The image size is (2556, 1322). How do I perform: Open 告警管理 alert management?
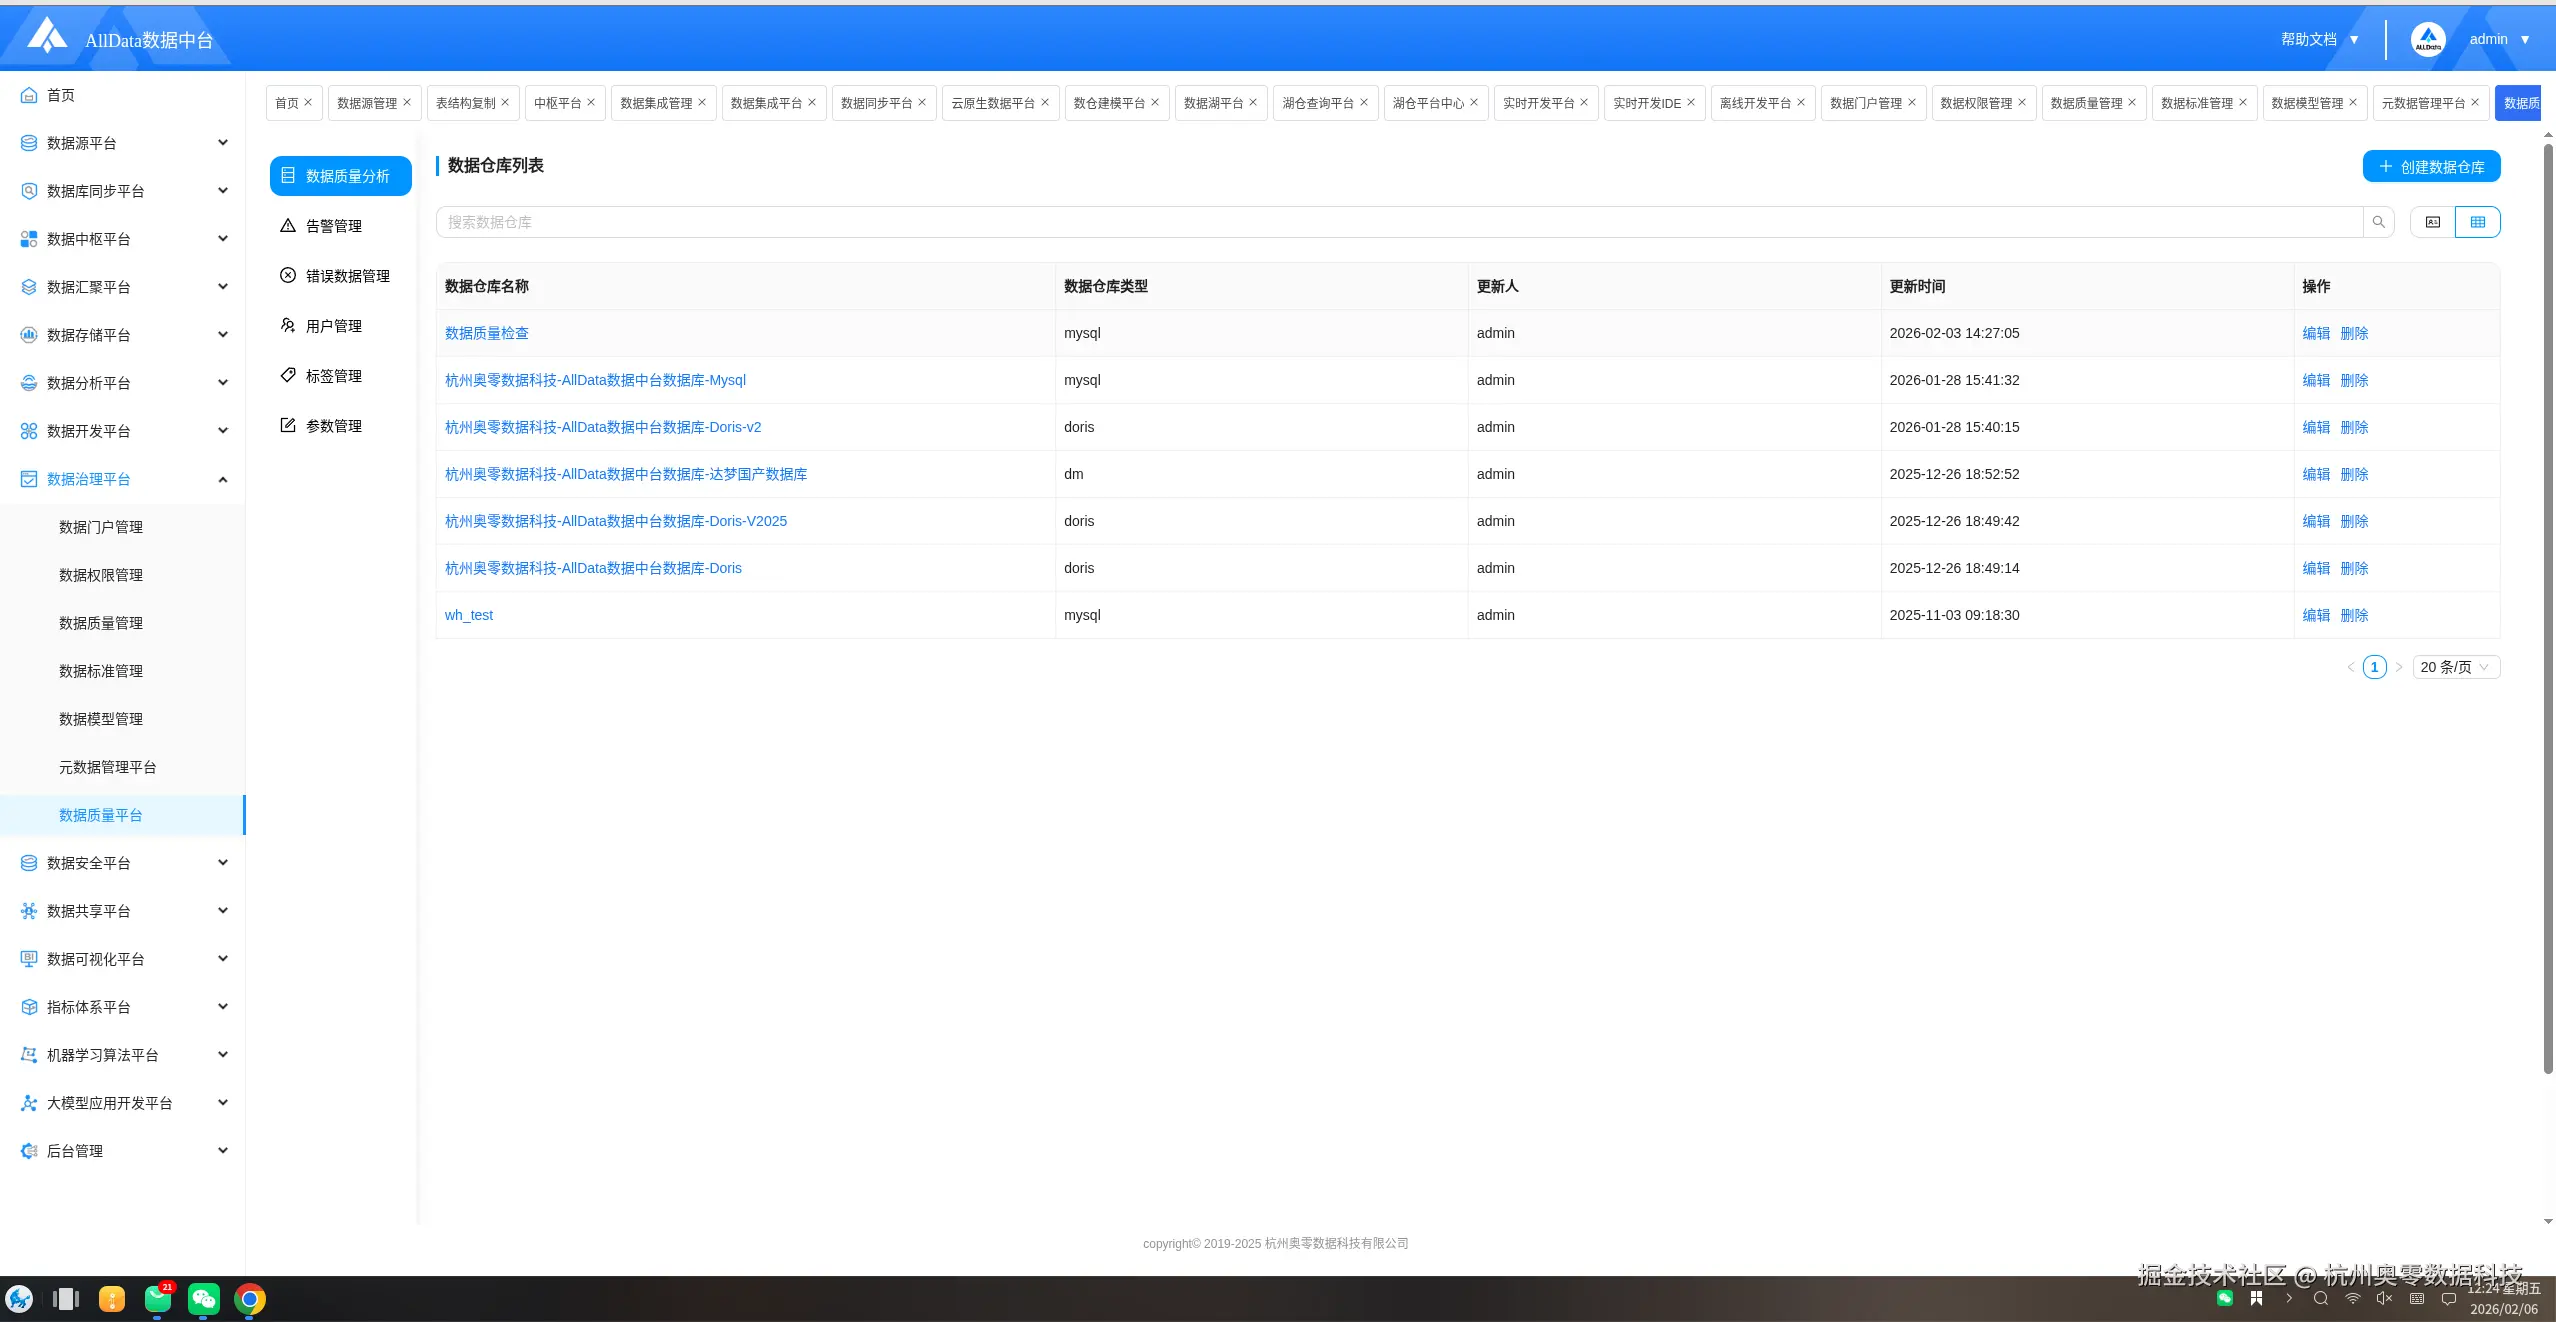pos(334,226)
